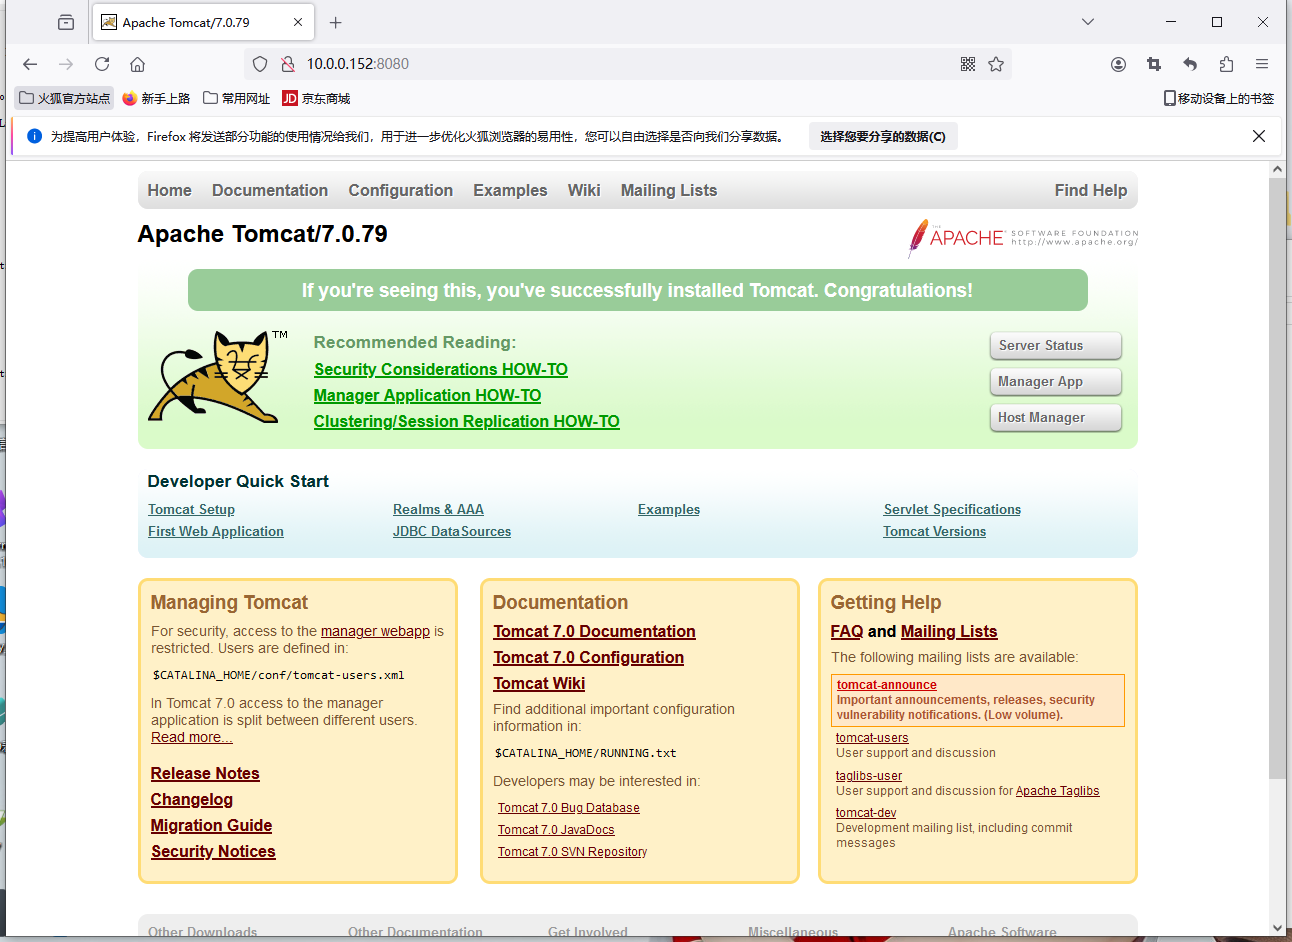Take a screenshot with the crop icon

tap(1154, 64)
